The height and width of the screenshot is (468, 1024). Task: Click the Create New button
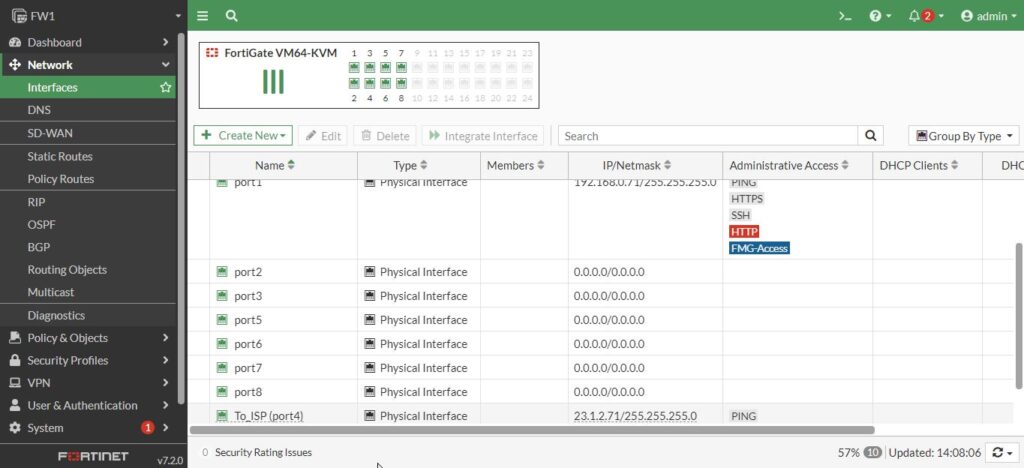[242, 136]
